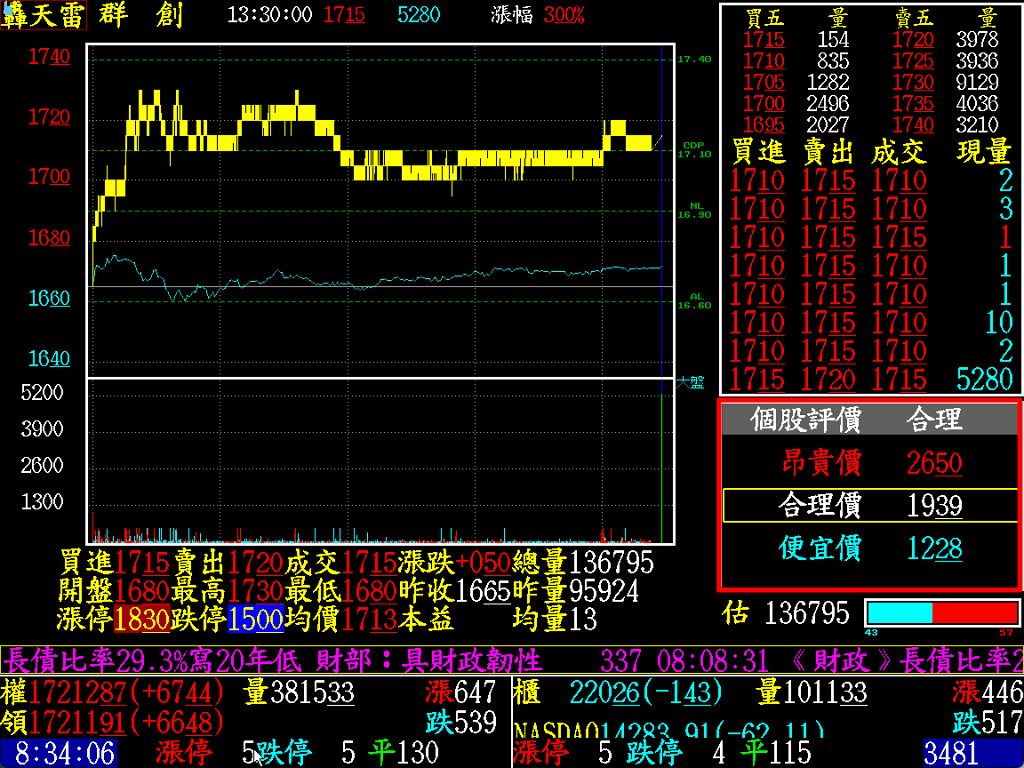Image resolution: width=1024 pixels, height=768 pixels.
Task: Click the 賣五 column header
Action: (912, 18)
